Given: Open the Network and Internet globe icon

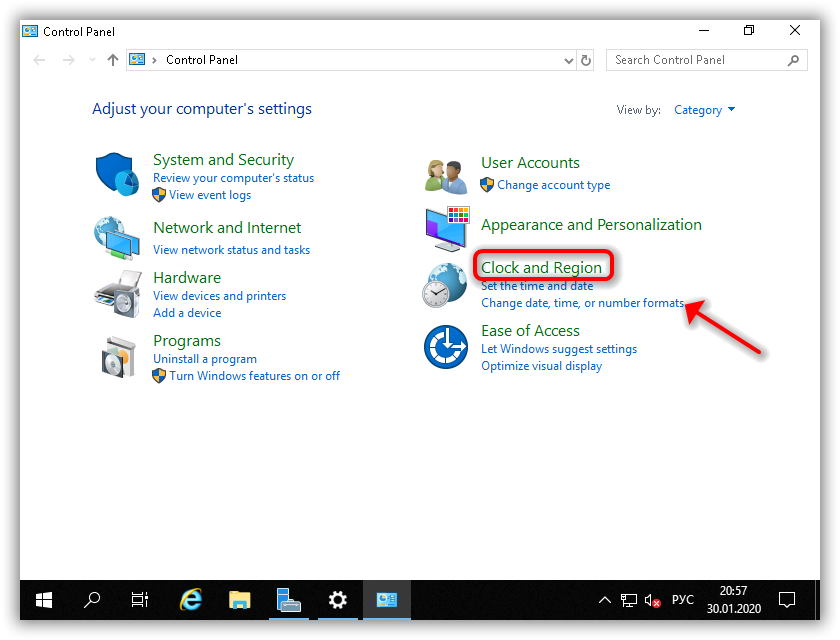Looking at the screenshot, I should (x=117, y=238).
